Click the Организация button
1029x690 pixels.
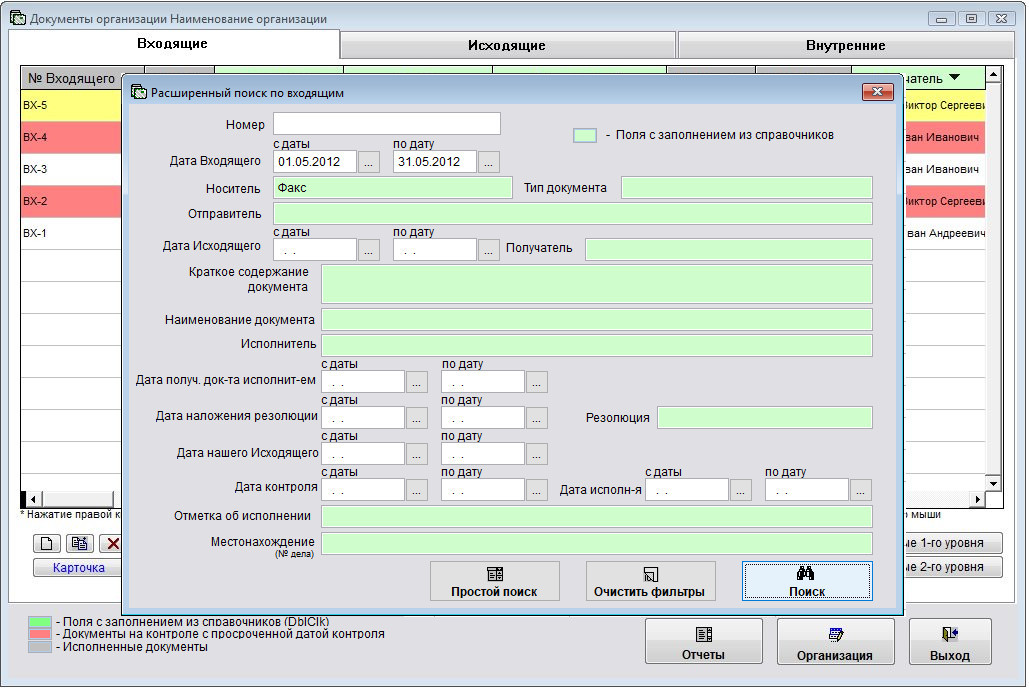[835, 641]
